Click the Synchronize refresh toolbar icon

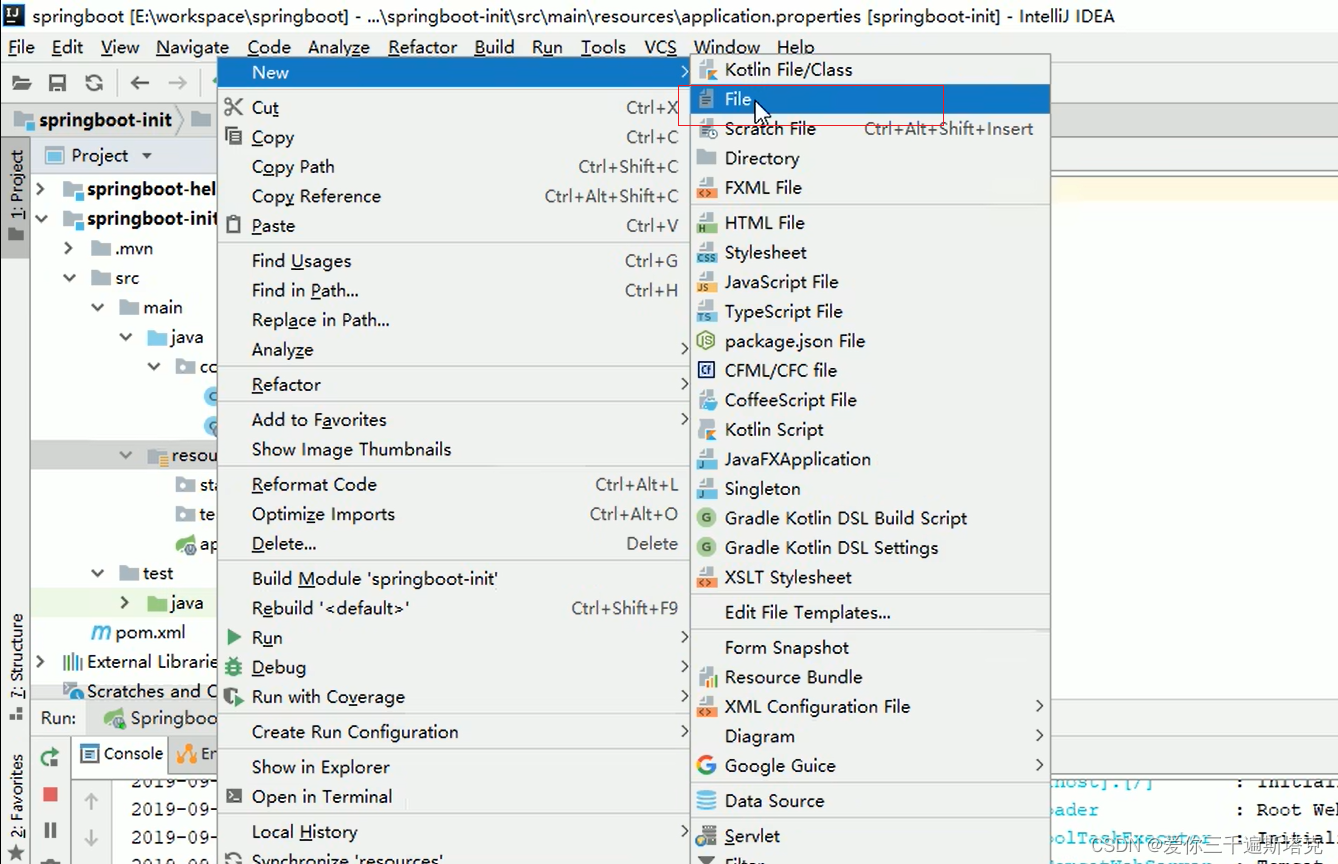(x=94, y=83)
